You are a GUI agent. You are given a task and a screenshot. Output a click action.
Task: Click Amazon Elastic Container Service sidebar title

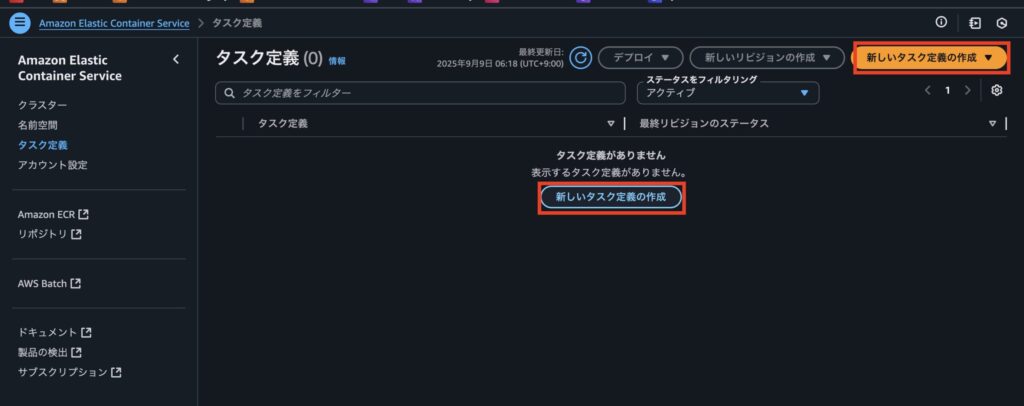(x=70, y=68)
